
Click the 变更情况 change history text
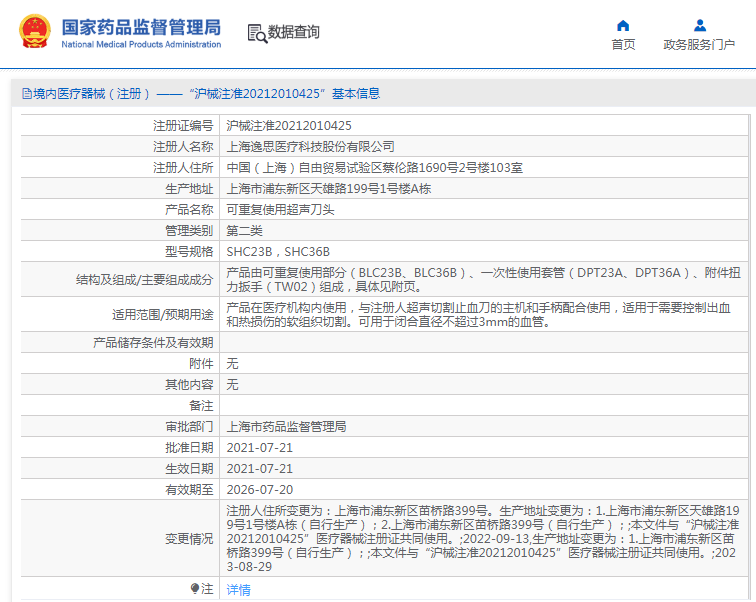tap(483, 538)
